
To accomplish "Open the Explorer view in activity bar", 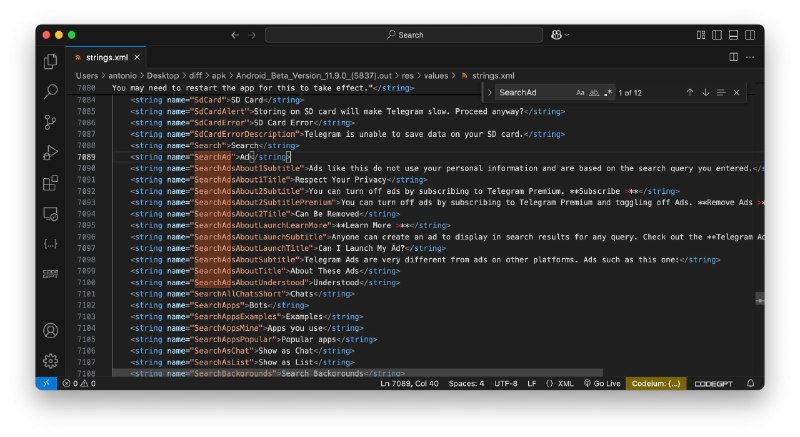I will (50, 61).
